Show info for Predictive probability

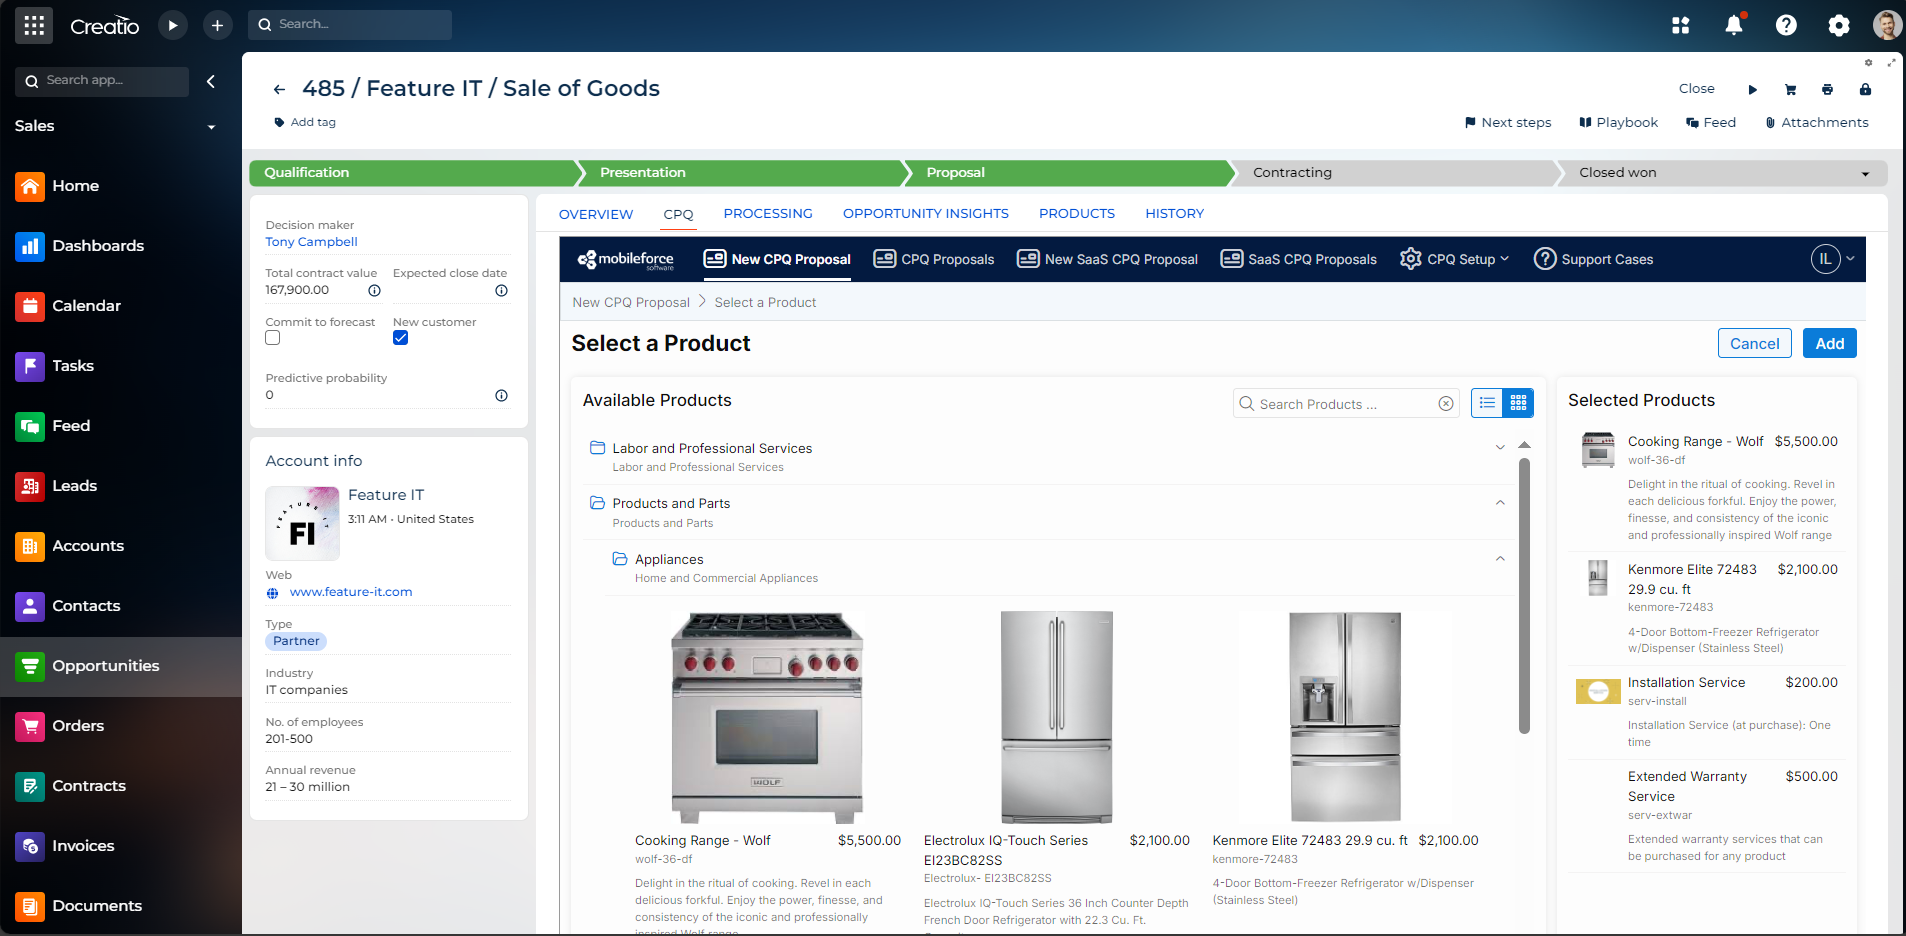click(501, 396)
